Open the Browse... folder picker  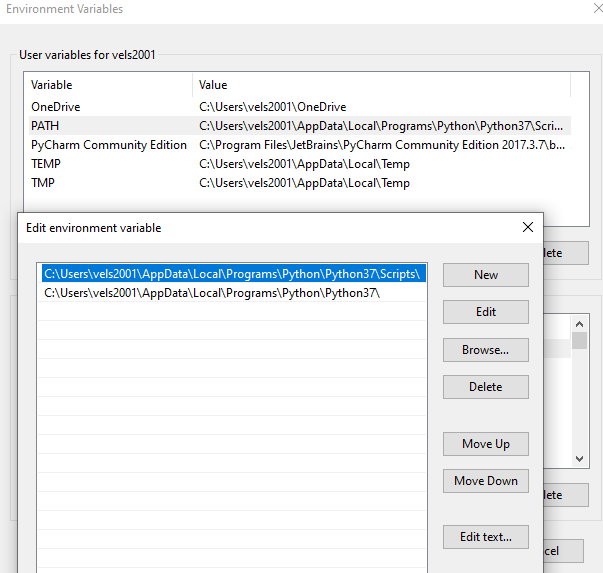pos(486,350)
